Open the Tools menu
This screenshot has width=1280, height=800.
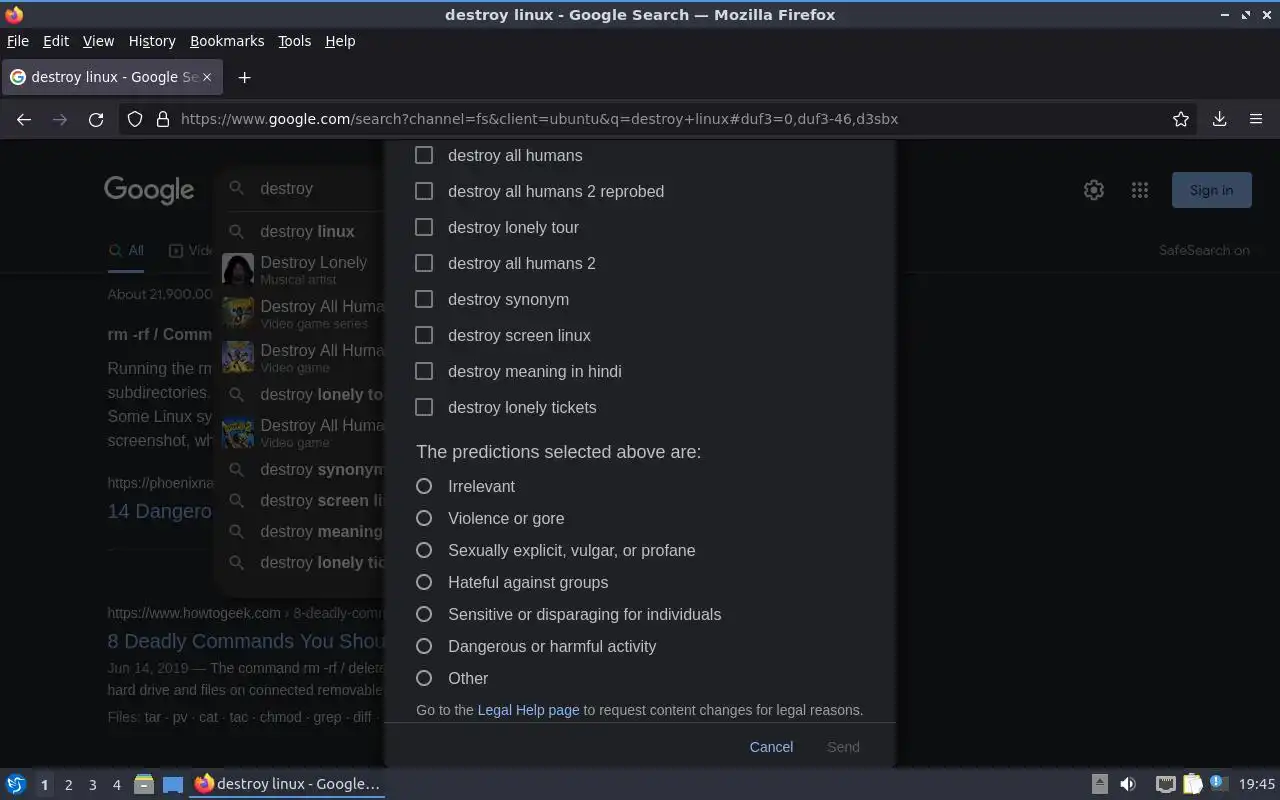pyautogui.click(x=294, y=41)
